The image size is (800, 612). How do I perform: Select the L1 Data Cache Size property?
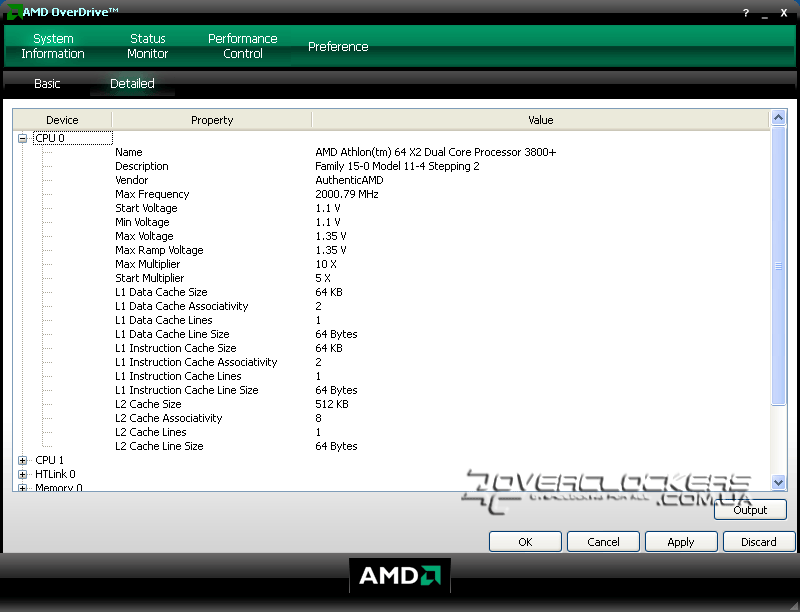[x=161, y=292]
